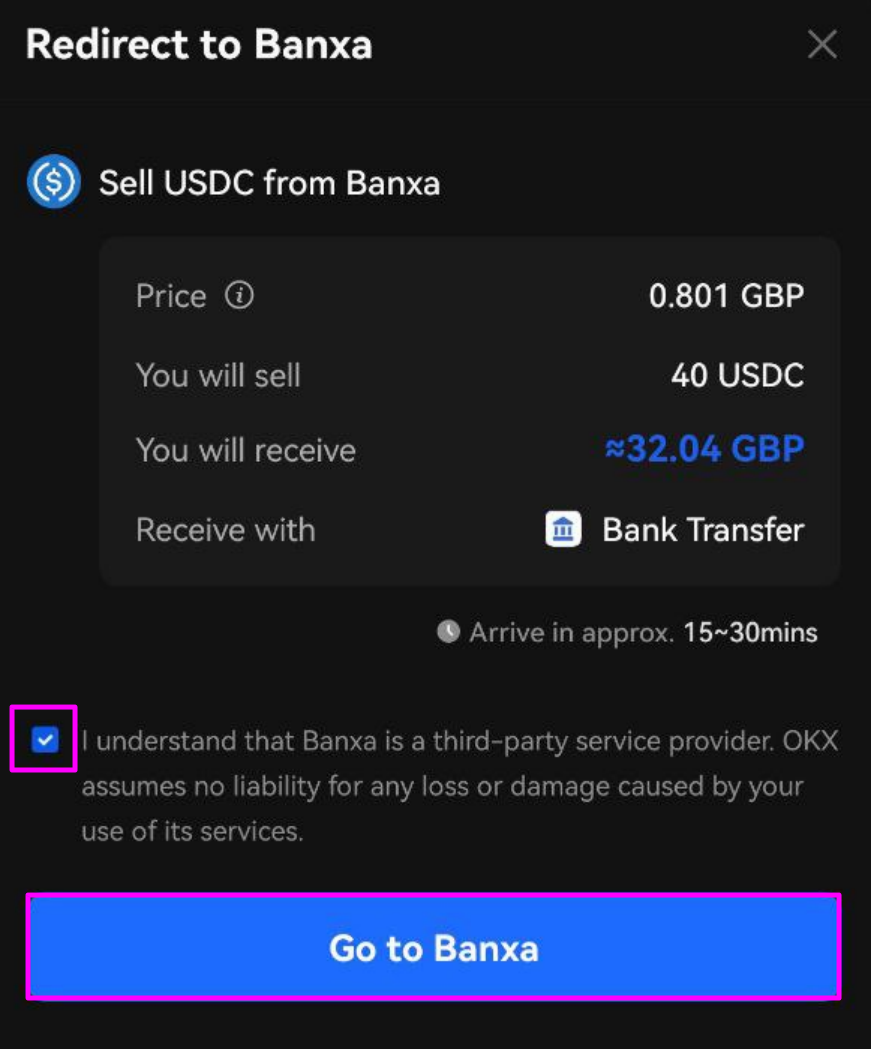Click the USDC coin icon
The width and height of the screenshot is (871, 1049).
[54, 181]
